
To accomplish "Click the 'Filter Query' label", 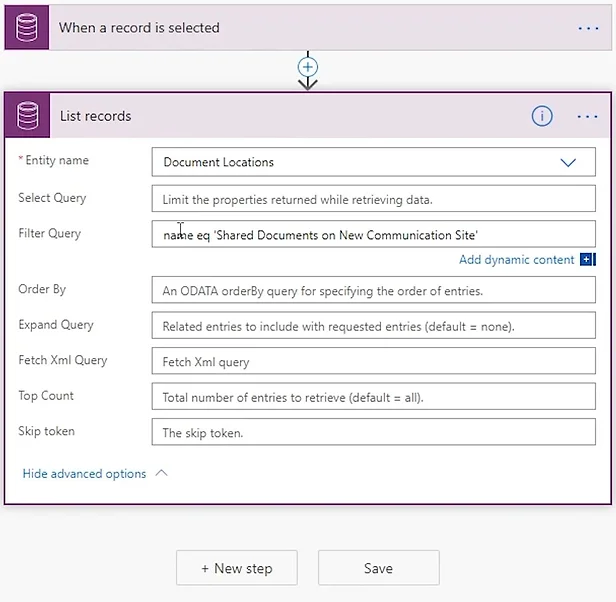I will [50, 233].
